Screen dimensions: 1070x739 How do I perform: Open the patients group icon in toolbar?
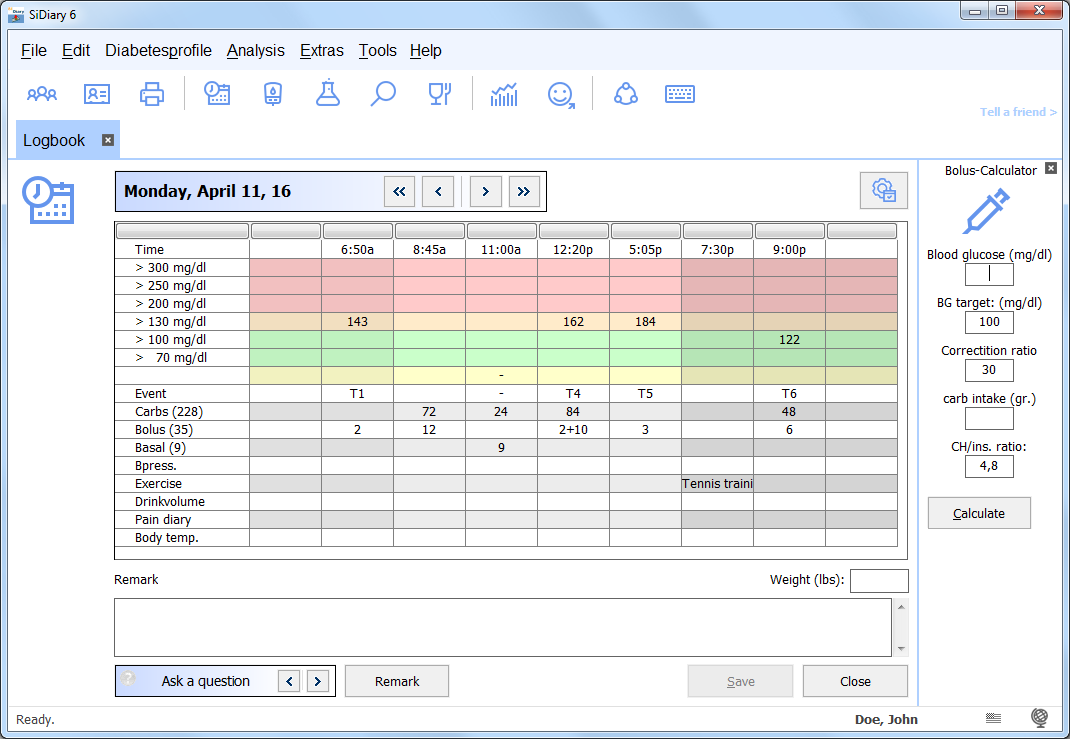coord(42,95)
